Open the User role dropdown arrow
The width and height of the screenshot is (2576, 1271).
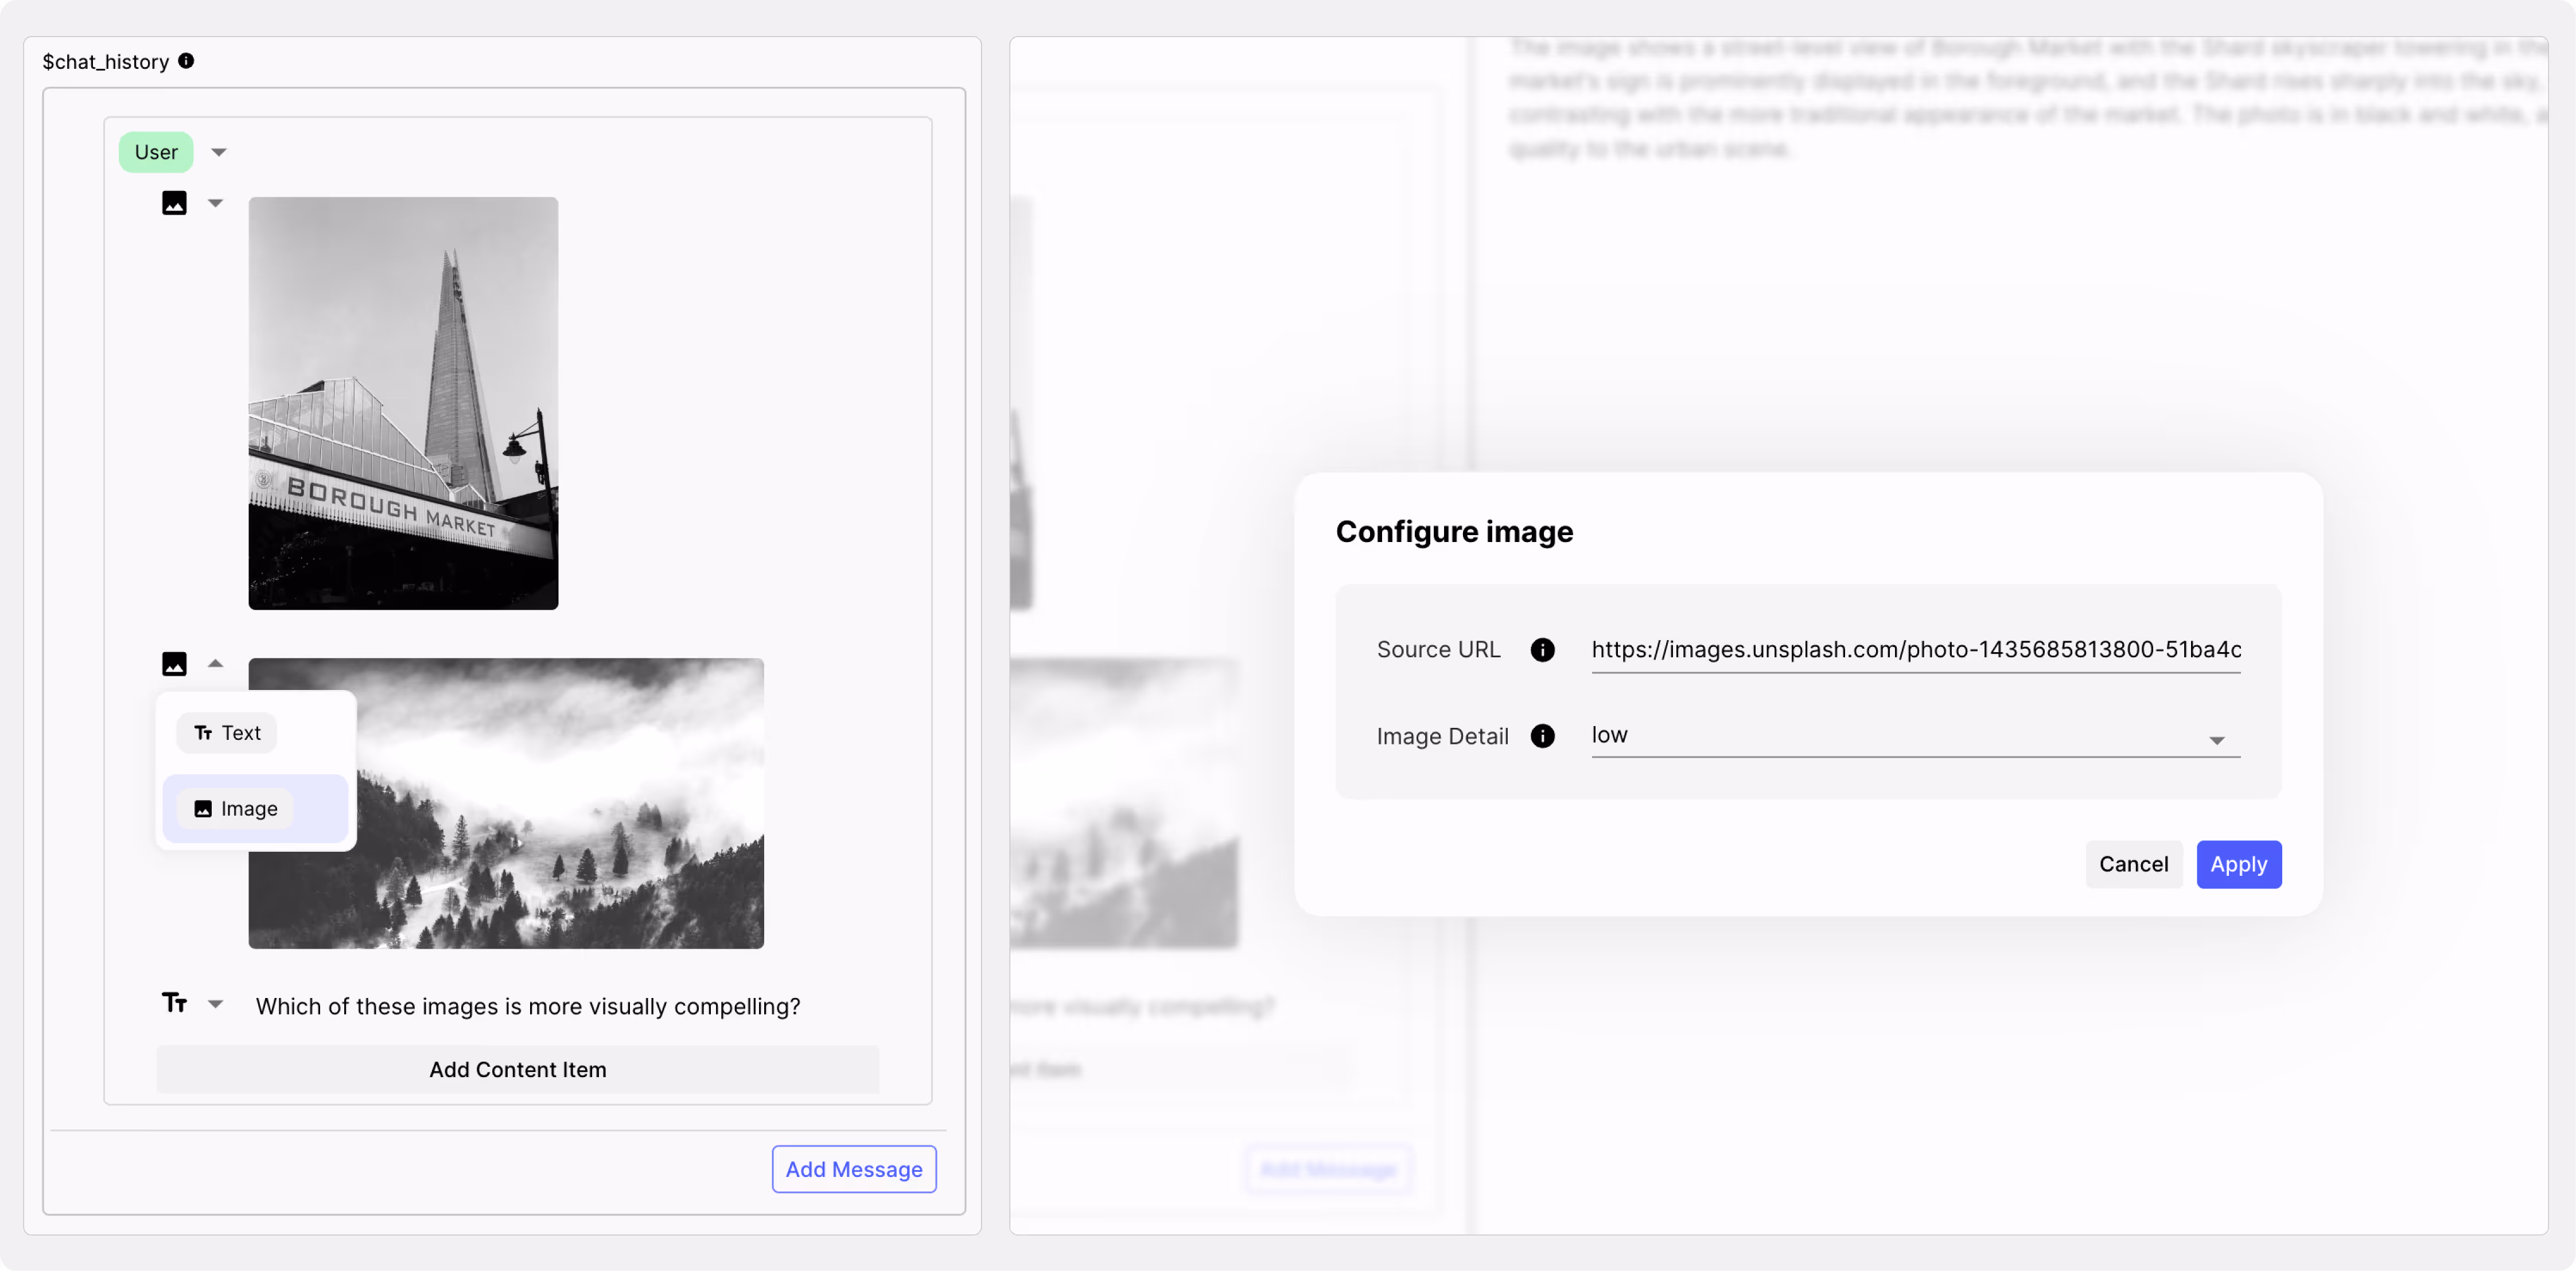[219, 152]
